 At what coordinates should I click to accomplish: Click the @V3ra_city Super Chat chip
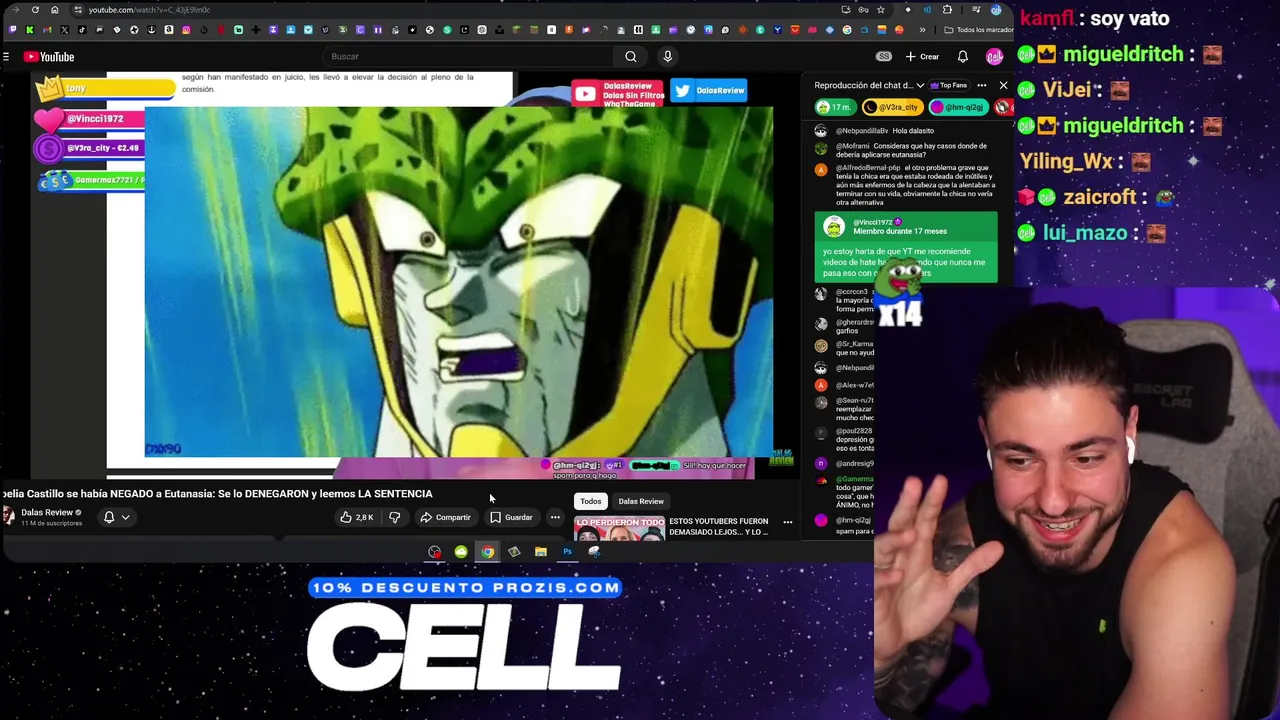892,107
